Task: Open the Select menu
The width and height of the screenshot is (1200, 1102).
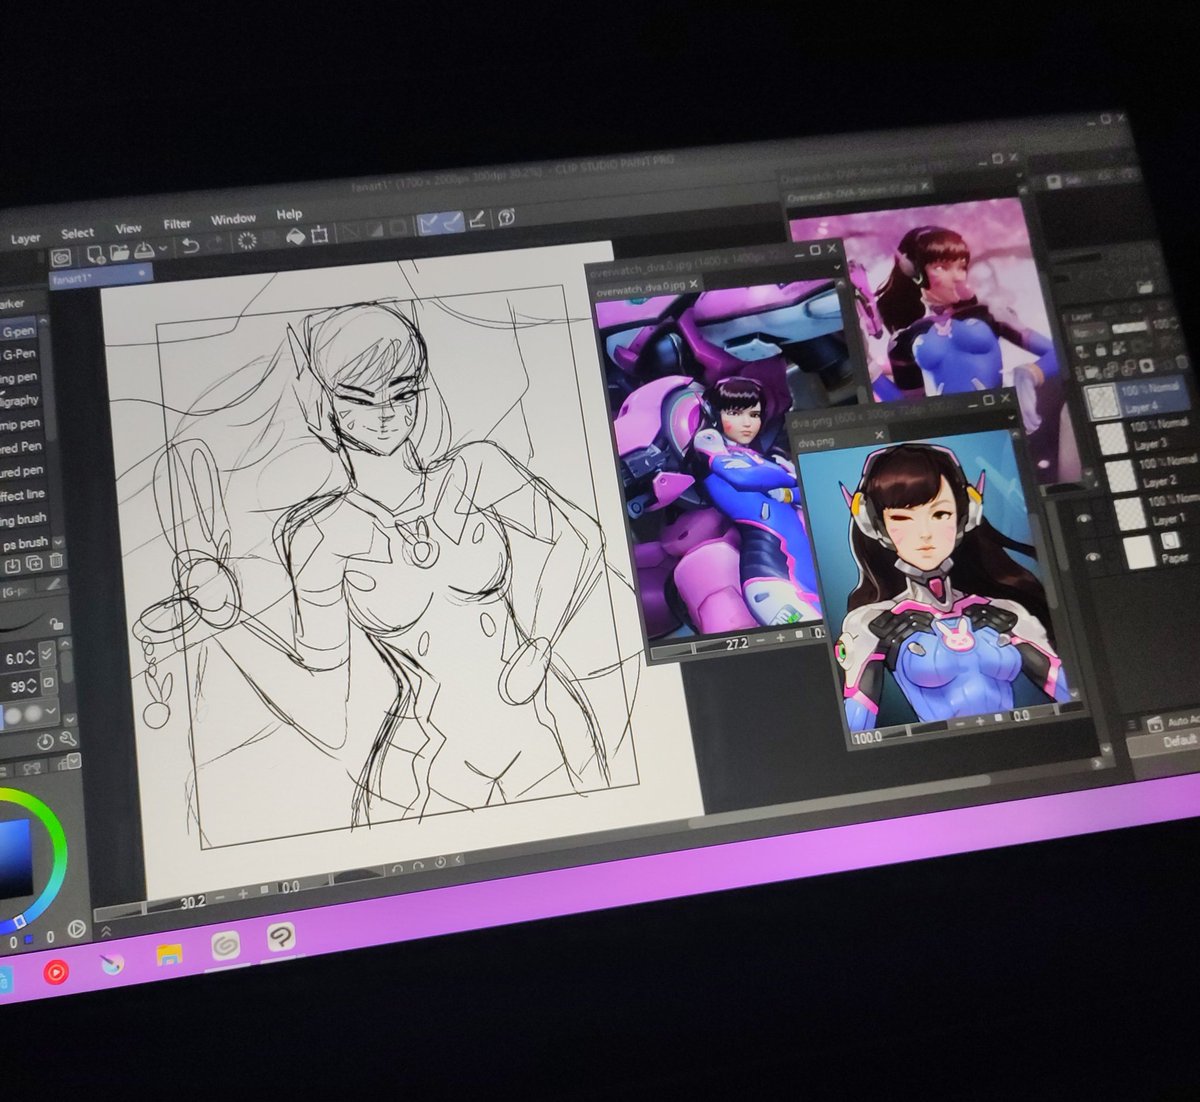Action: point(77,233)
